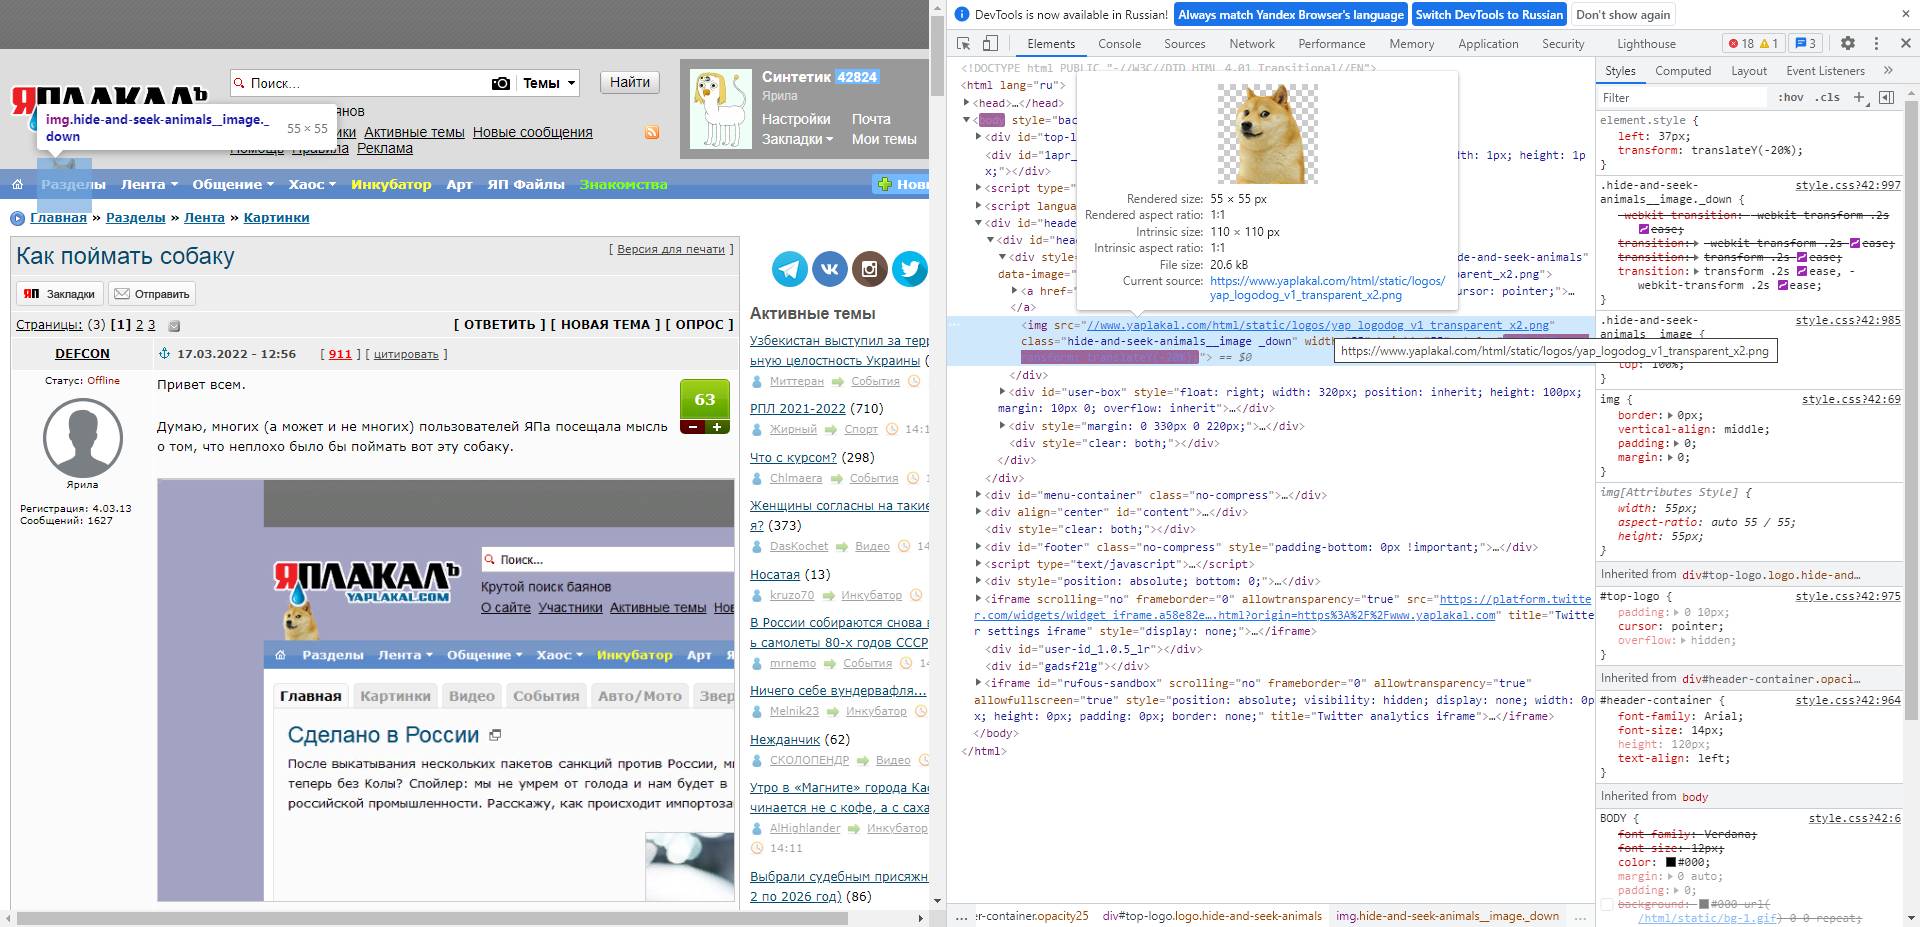Open the Темы search scope dropdown
The image size is (1920, 927).
click(549, 83)
